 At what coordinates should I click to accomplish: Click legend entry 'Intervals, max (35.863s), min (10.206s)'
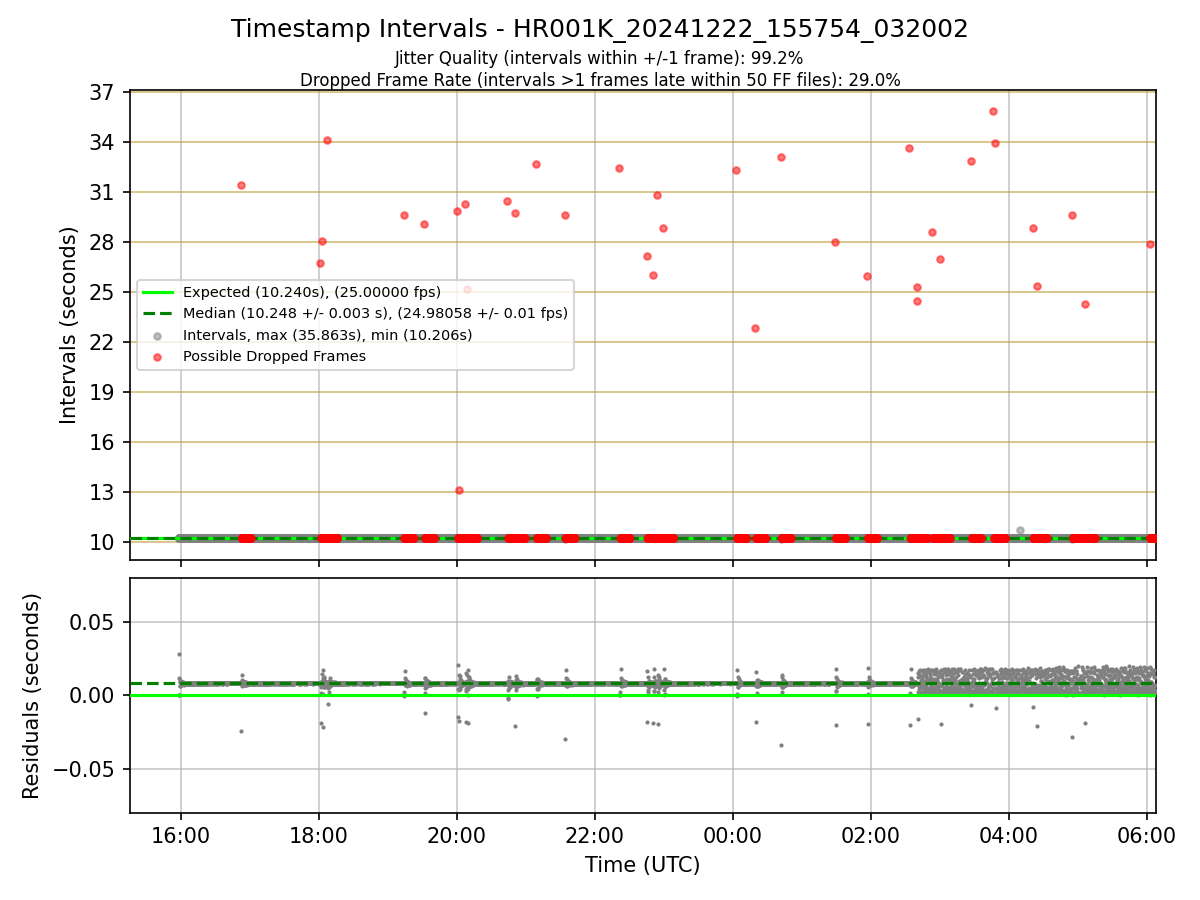328,335
